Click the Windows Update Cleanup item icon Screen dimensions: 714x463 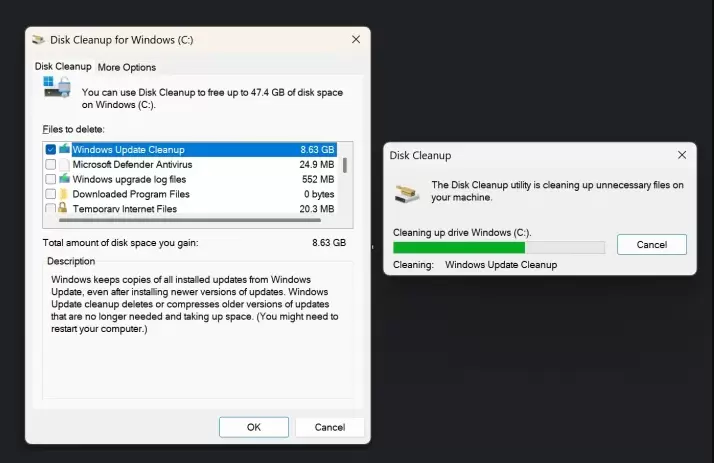[64, 149]
